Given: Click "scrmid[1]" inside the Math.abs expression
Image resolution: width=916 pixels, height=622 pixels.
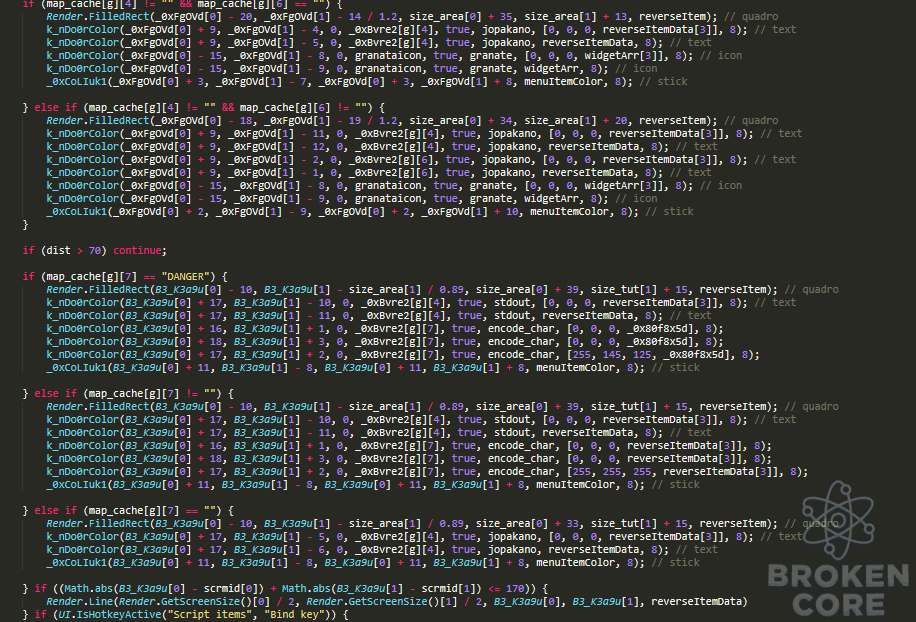Looking at the screenshot, I should (449, 589).
